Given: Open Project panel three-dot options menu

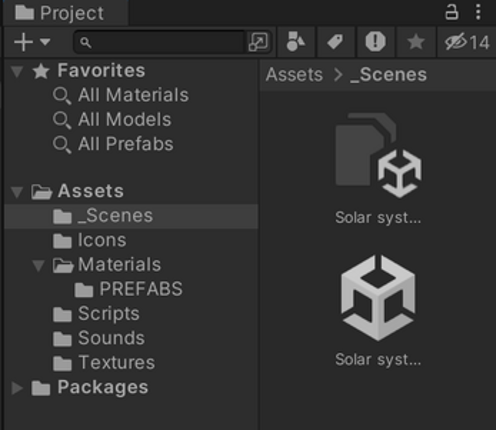Looking at the screenshot, I should pos(478,12).
